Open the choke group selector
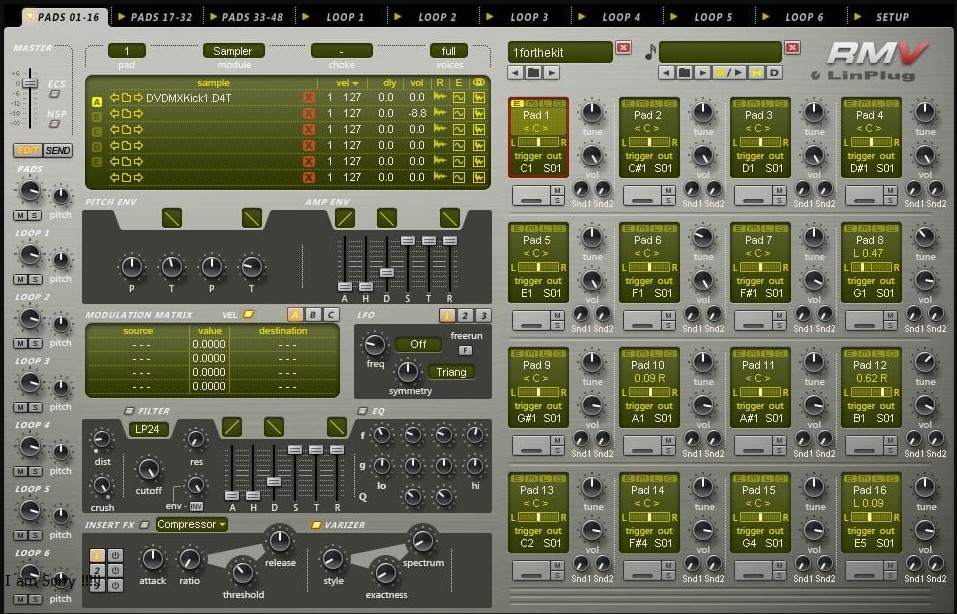The width and height of the screenshot is (957, 614). click(341, 51)
